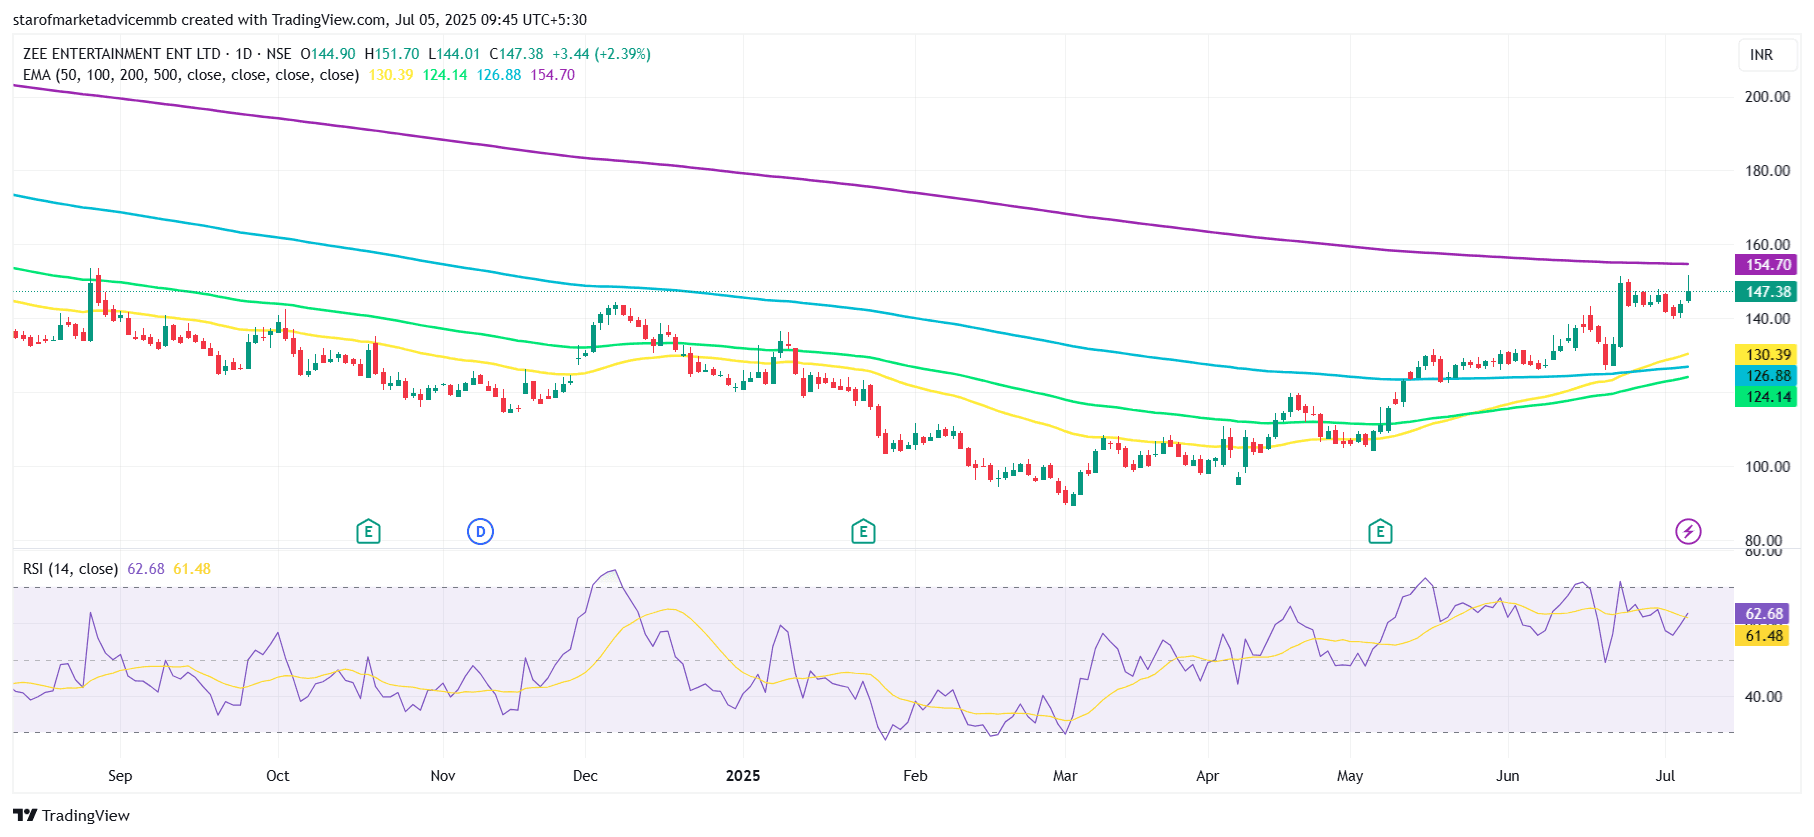Open the earnings E marker in early May

(1380, 531)
